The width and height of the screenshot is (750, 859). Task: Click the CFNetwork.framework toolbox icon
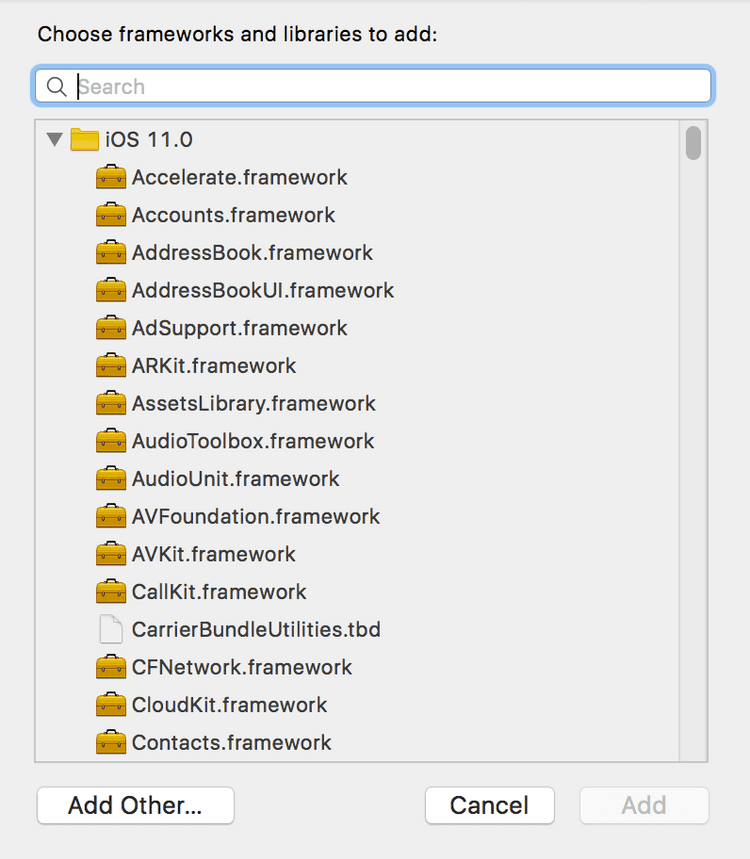click(111, 667)
